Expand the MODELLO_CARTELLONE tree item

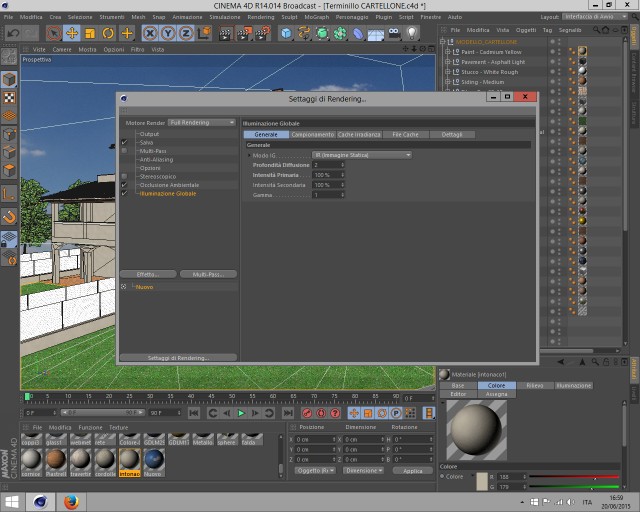tap(443, 42)
